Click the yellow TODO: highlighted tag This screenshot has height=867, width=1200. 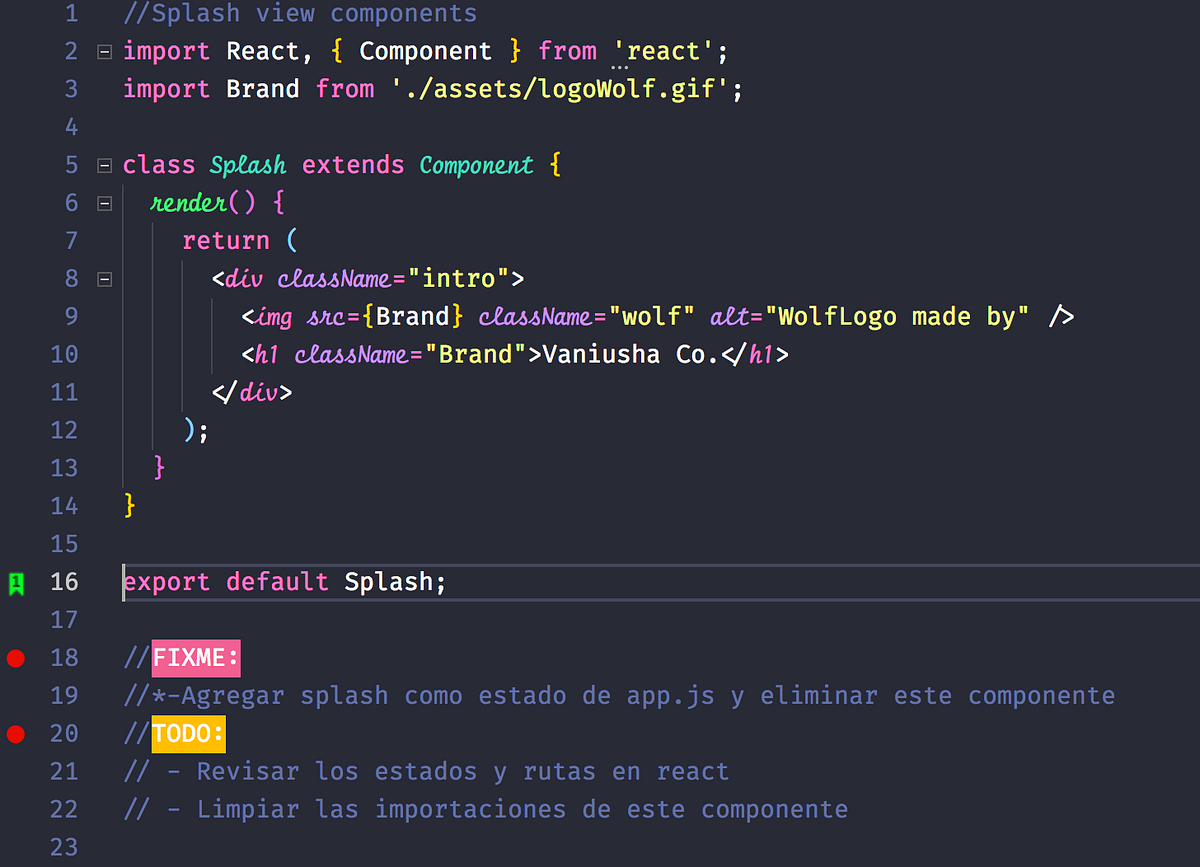tap(187, 733)
